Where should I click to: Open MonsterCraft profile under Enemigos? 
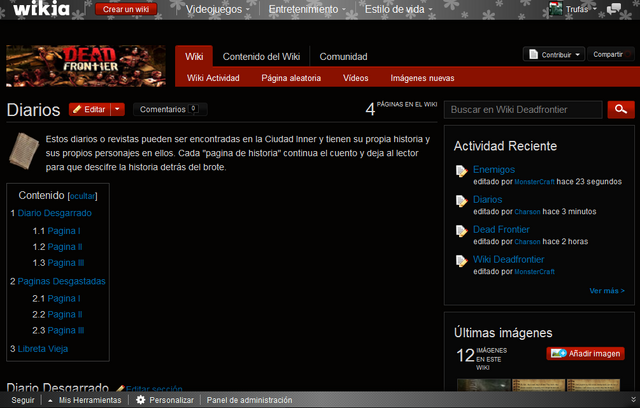pos(534,182)
